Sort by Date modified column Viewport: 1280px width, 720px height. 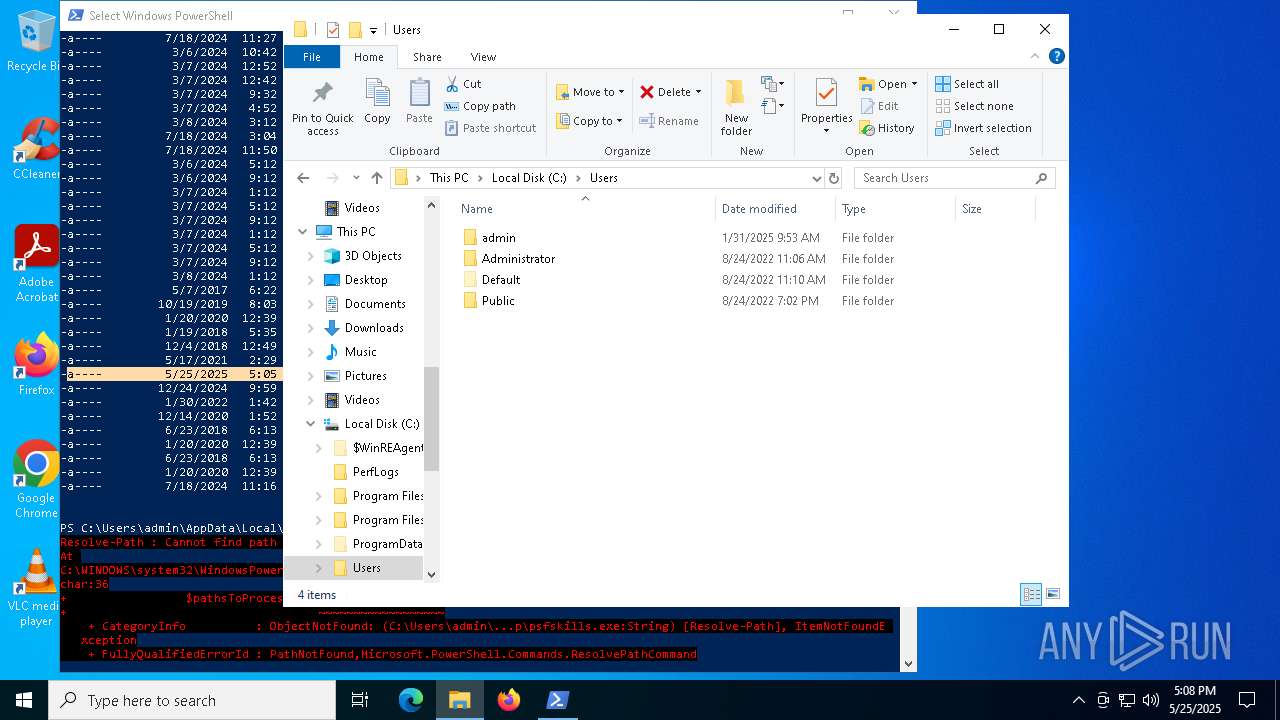click(775, 209)
